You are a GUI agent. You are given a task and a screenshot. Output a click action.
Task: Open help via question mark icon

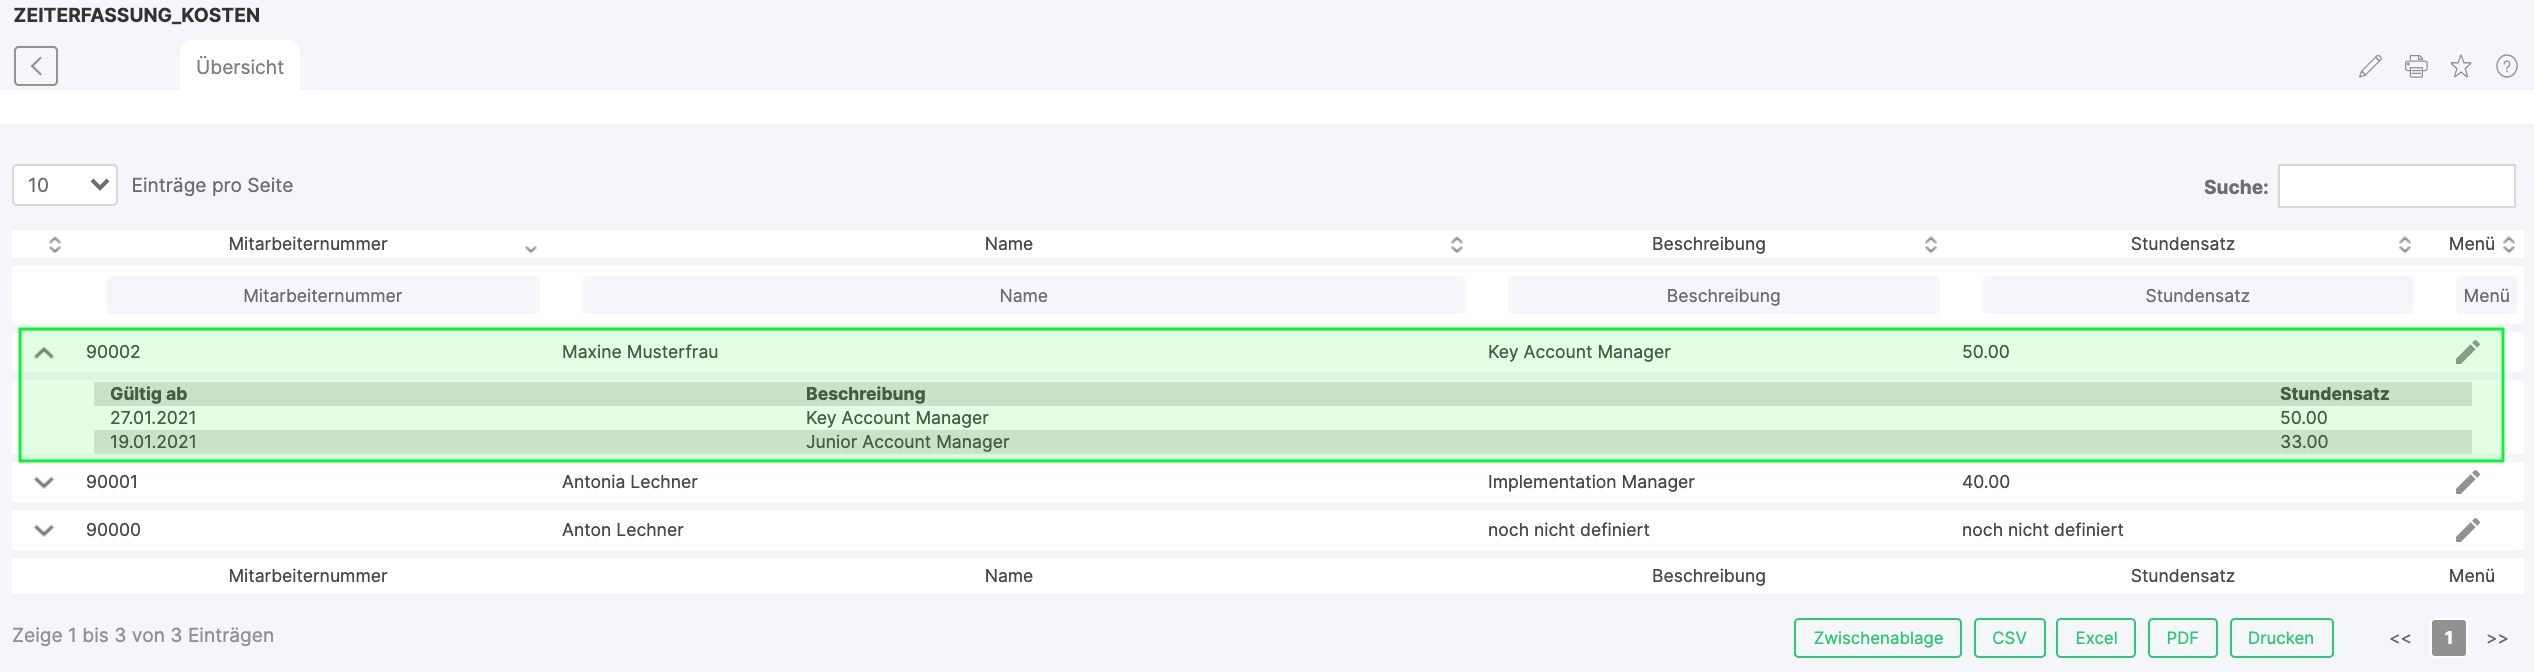2506,67
